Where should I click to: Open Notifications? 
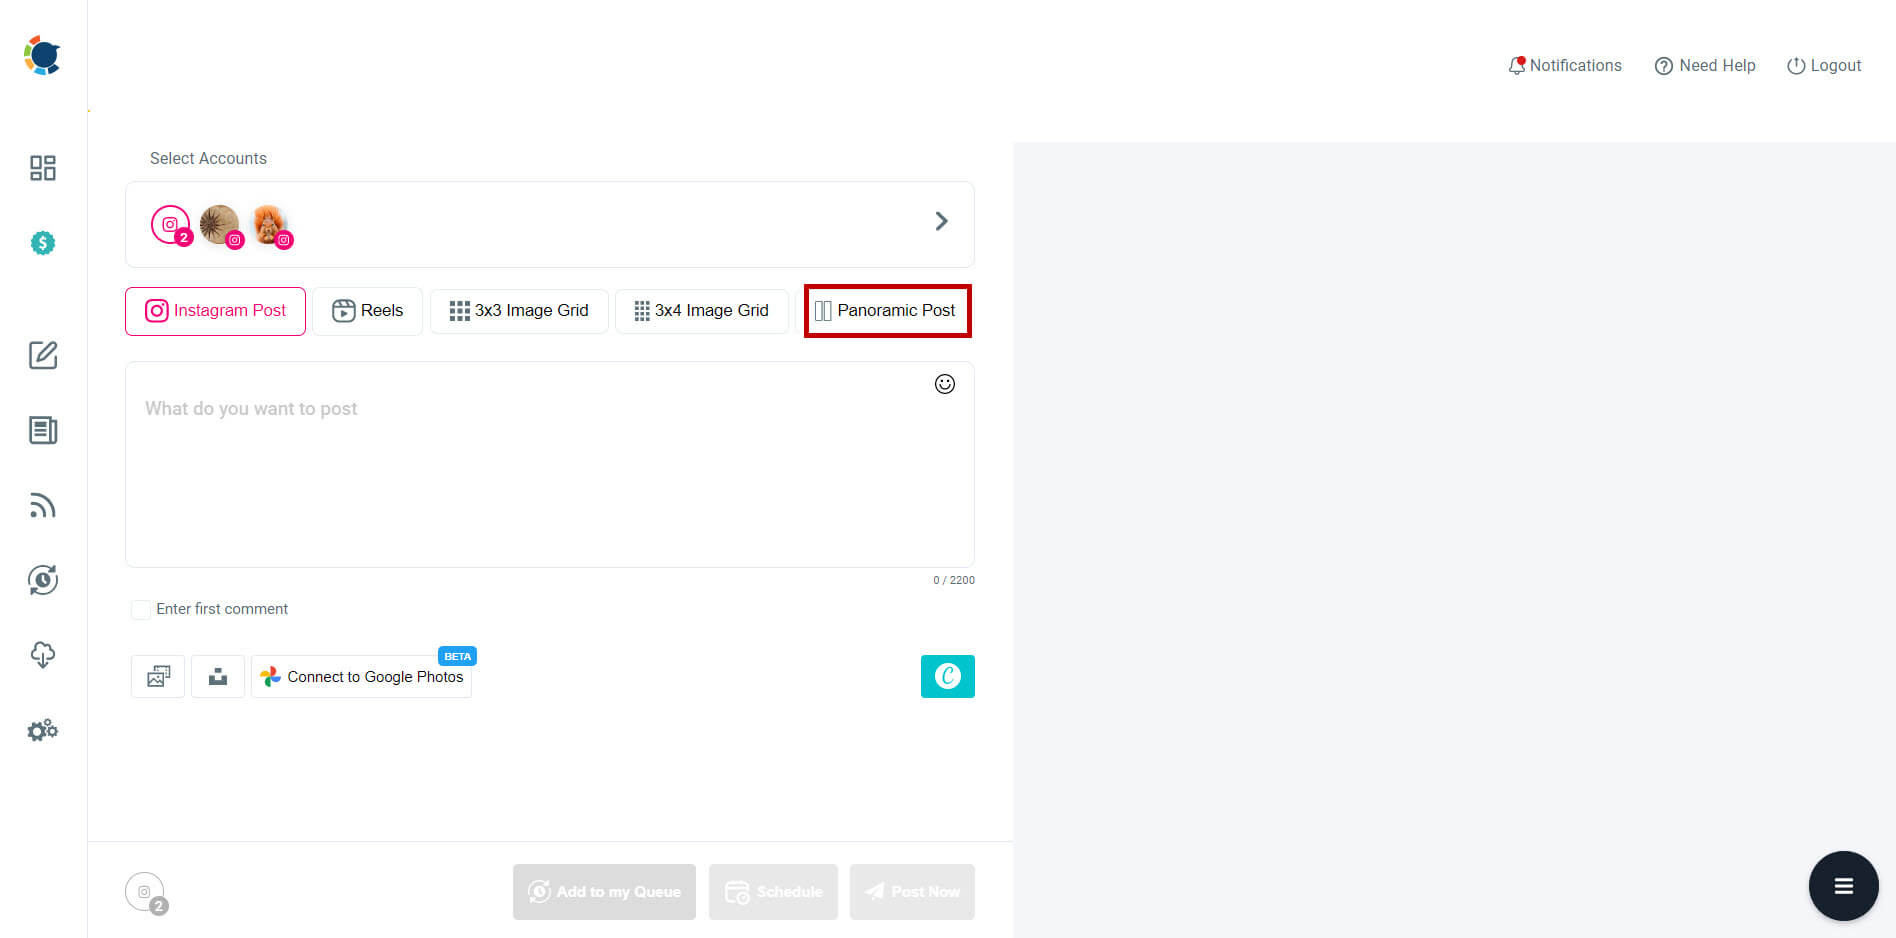1565,66
